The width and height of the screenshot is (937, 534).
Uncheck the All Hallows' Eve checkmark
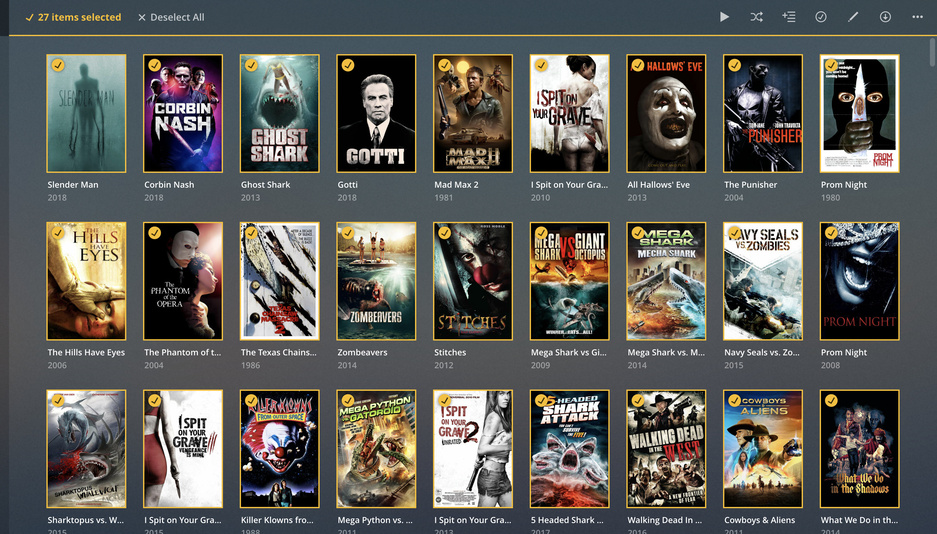(x=638, y=65)
